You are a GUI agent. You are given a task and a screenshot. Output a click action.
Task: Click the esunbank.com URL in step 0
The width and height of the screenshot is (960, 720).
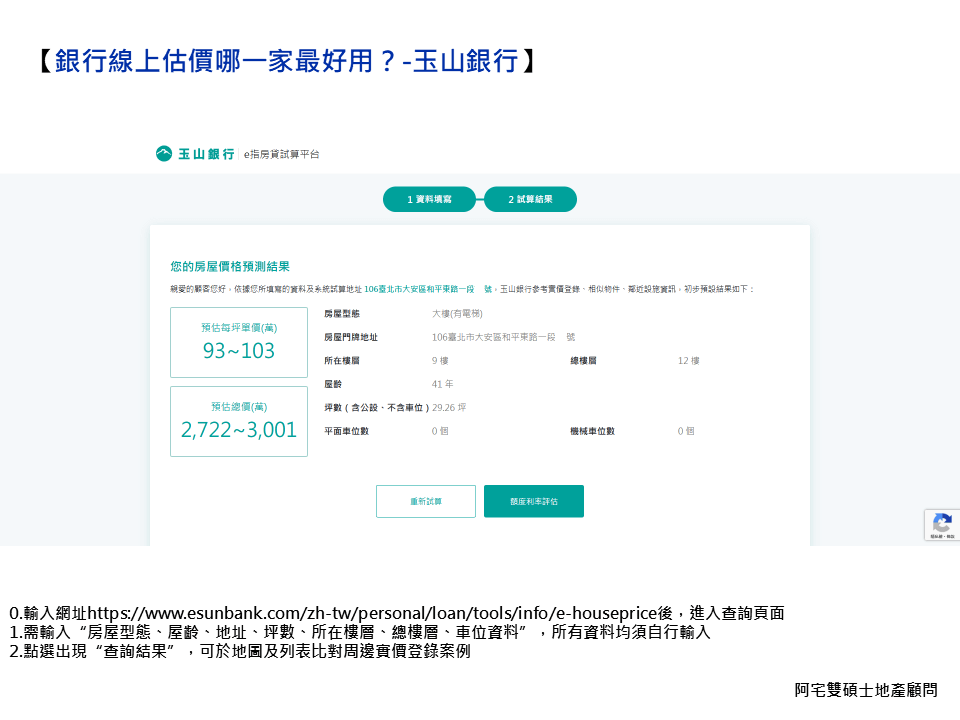point(372,613)
